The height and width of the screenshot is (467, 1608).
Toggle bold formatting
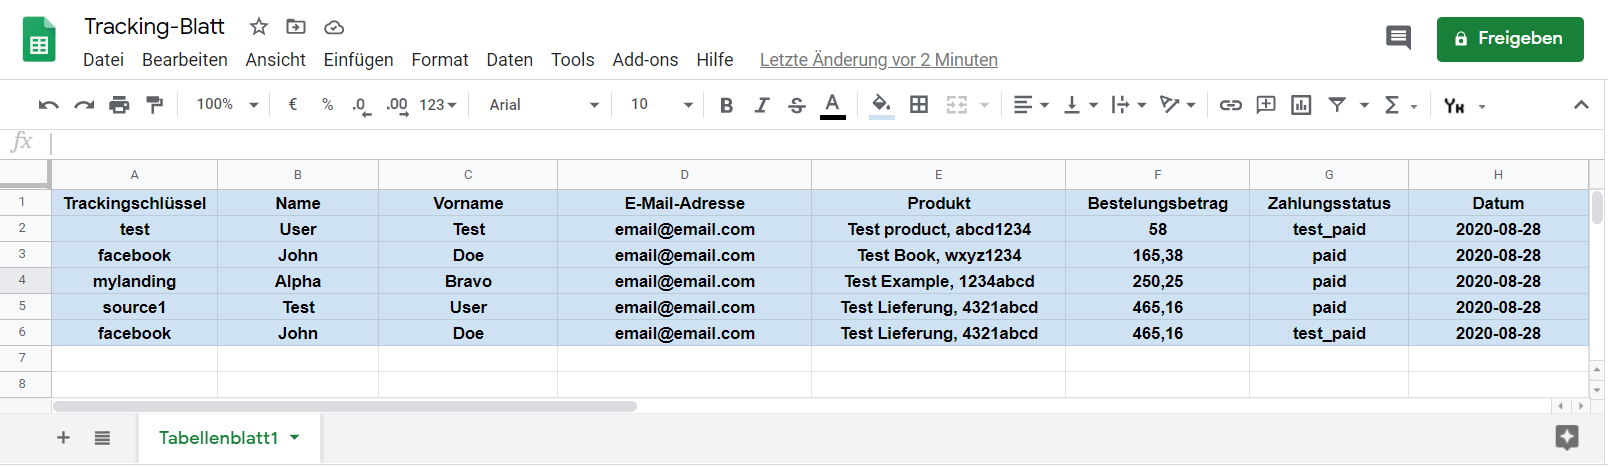tap(726, 105)
